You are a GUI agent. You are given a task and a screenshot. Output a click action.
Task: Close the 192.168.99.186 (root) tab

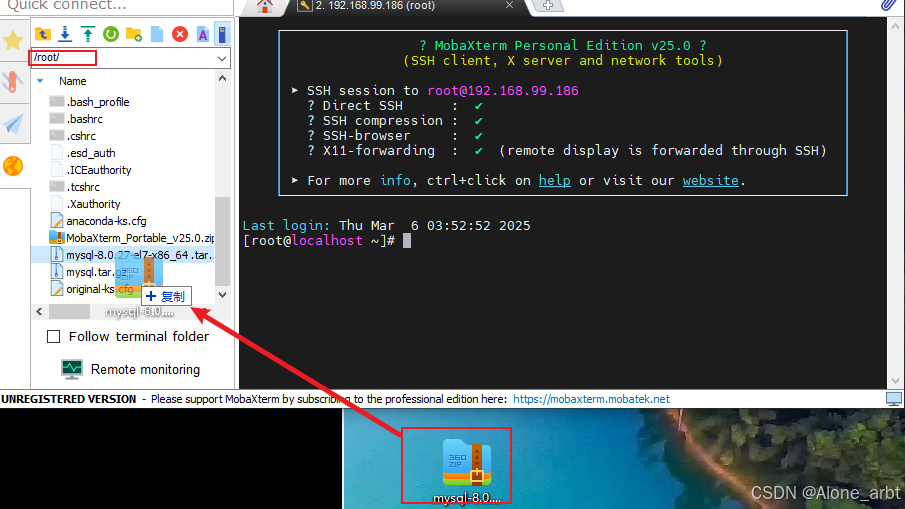(x=509, y=5)
